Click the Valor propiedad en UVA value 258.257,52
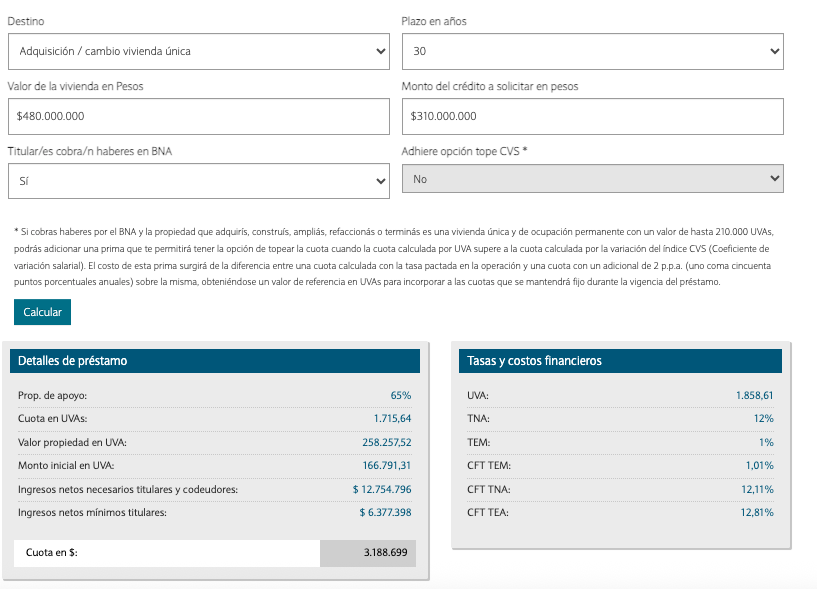The height and width of the screenshot is (589, 817). [387, 443]
